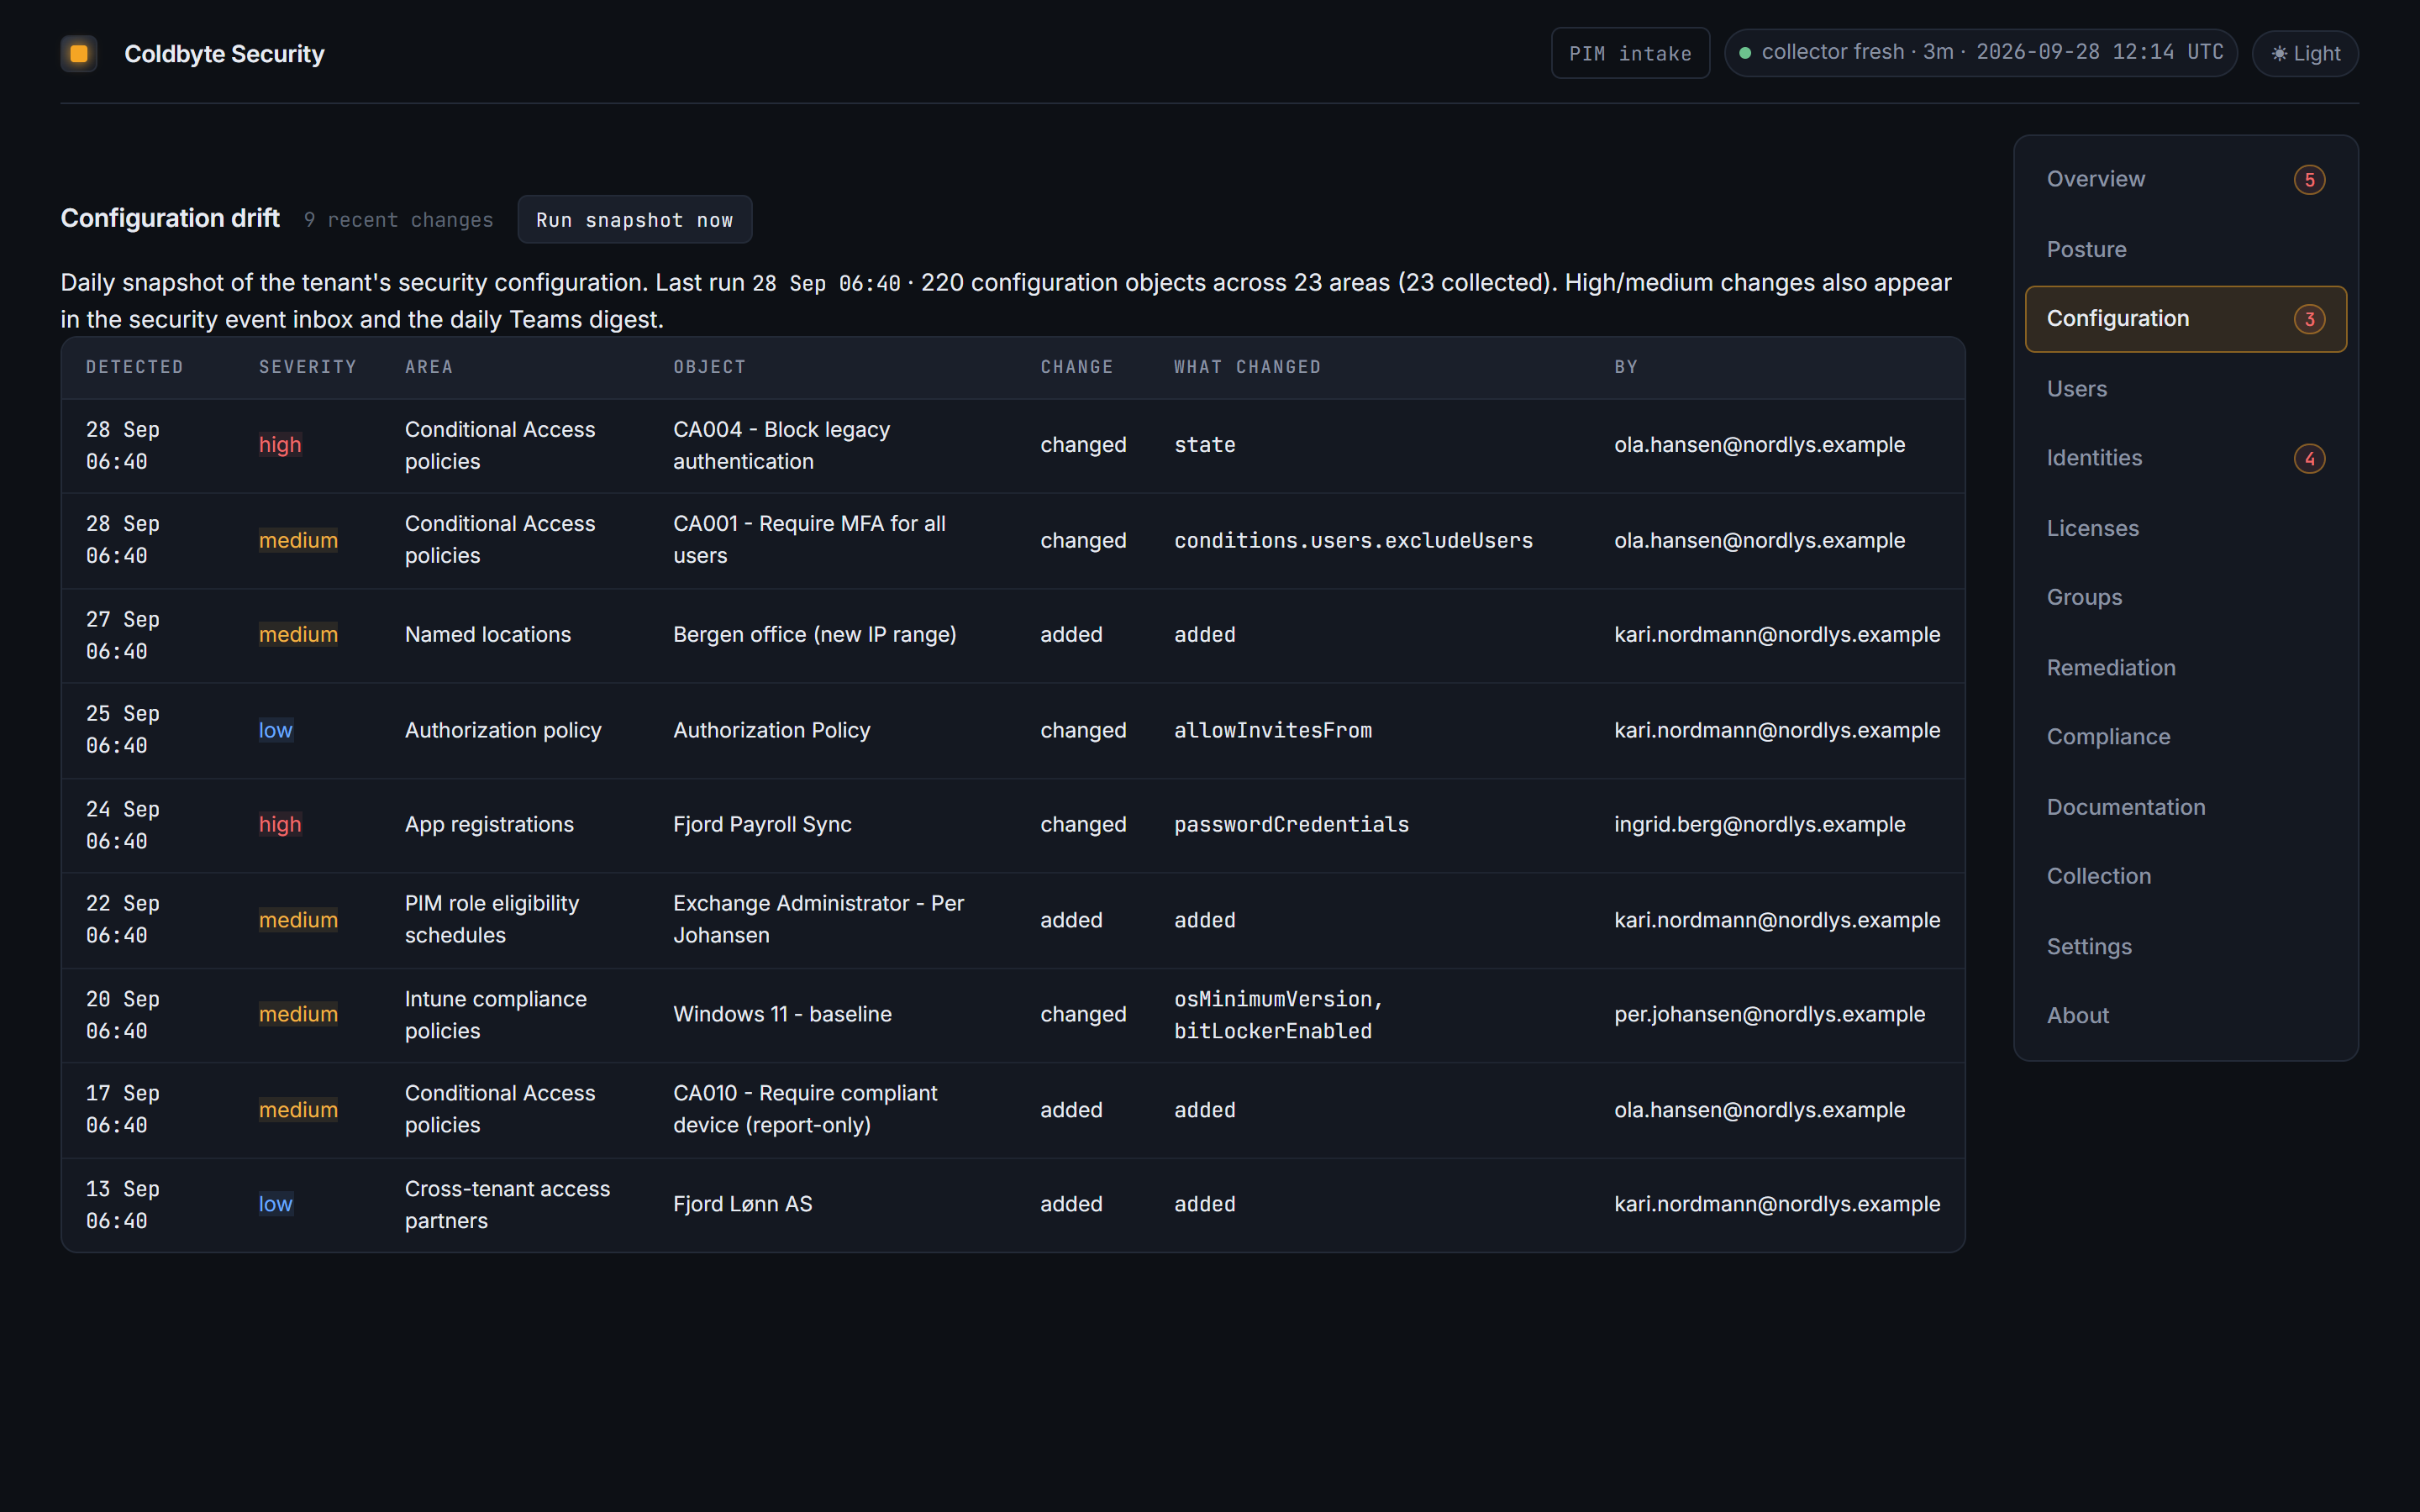This screenshot has height=1512, width=2420.
Task: Click 'CA004 - Block legacy authentication' object
Action: pyautogui.click(x=782, y=445)
